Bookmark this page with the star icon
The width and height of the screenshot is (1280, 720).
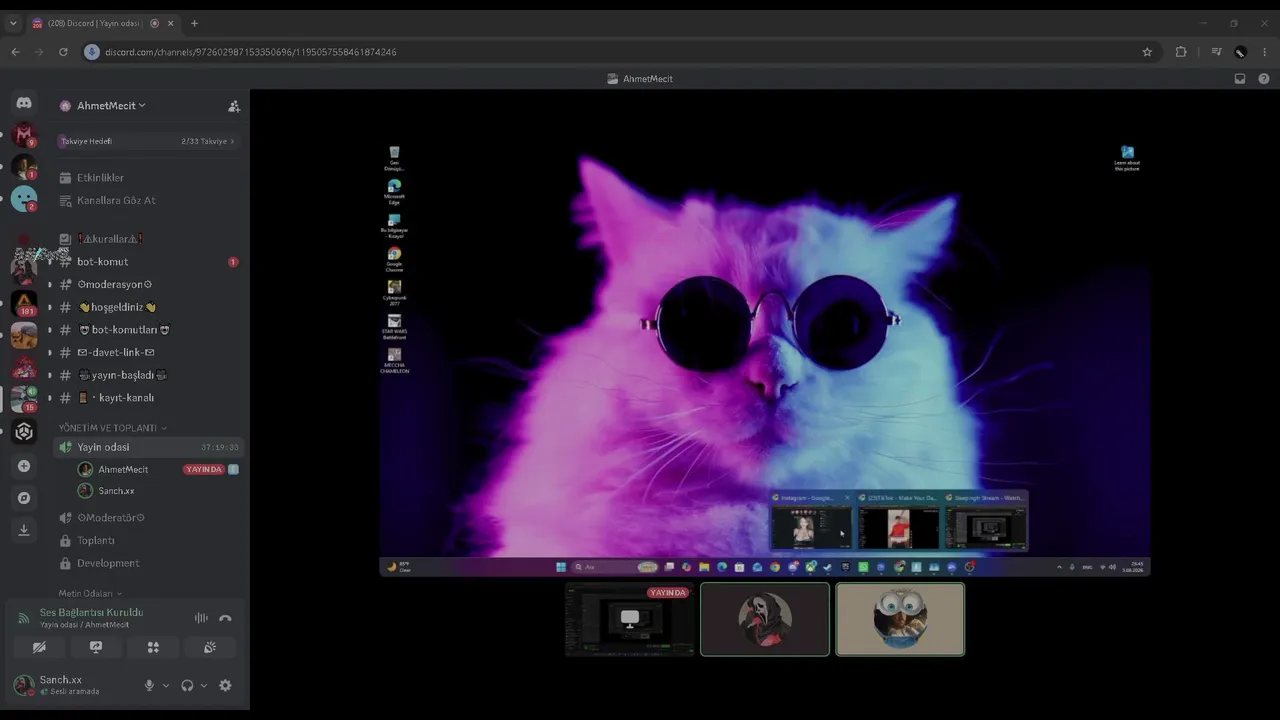[x=1147, y=52]
